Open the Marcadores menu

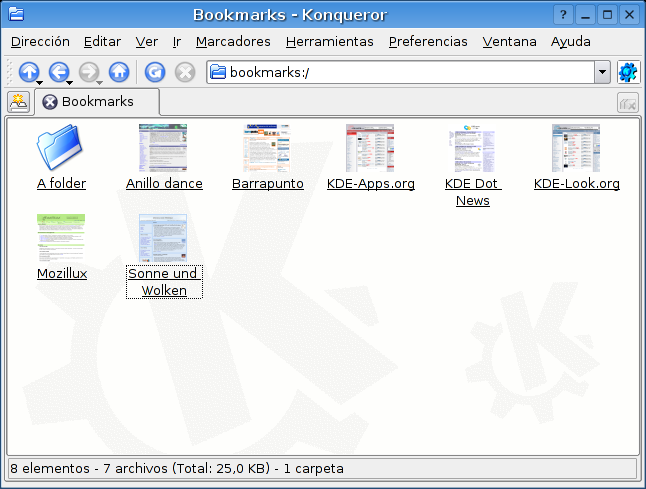click(x=233, y=42)
